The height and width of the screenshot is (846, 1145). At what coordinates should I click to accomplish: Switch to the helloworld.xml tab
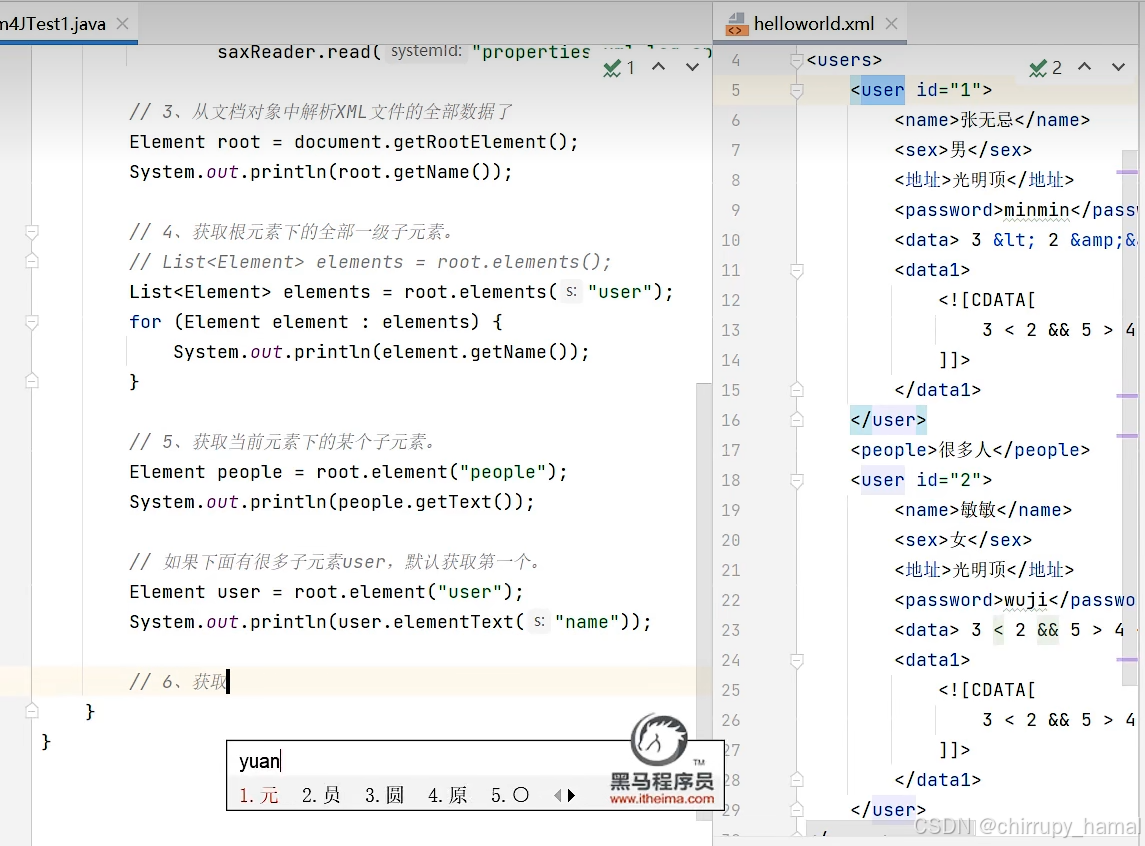[x=813, y=24]
